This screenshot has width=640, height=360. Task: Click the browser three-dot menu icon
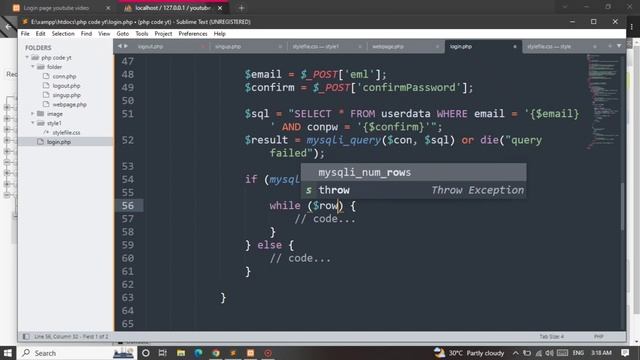tap(632, 27)
